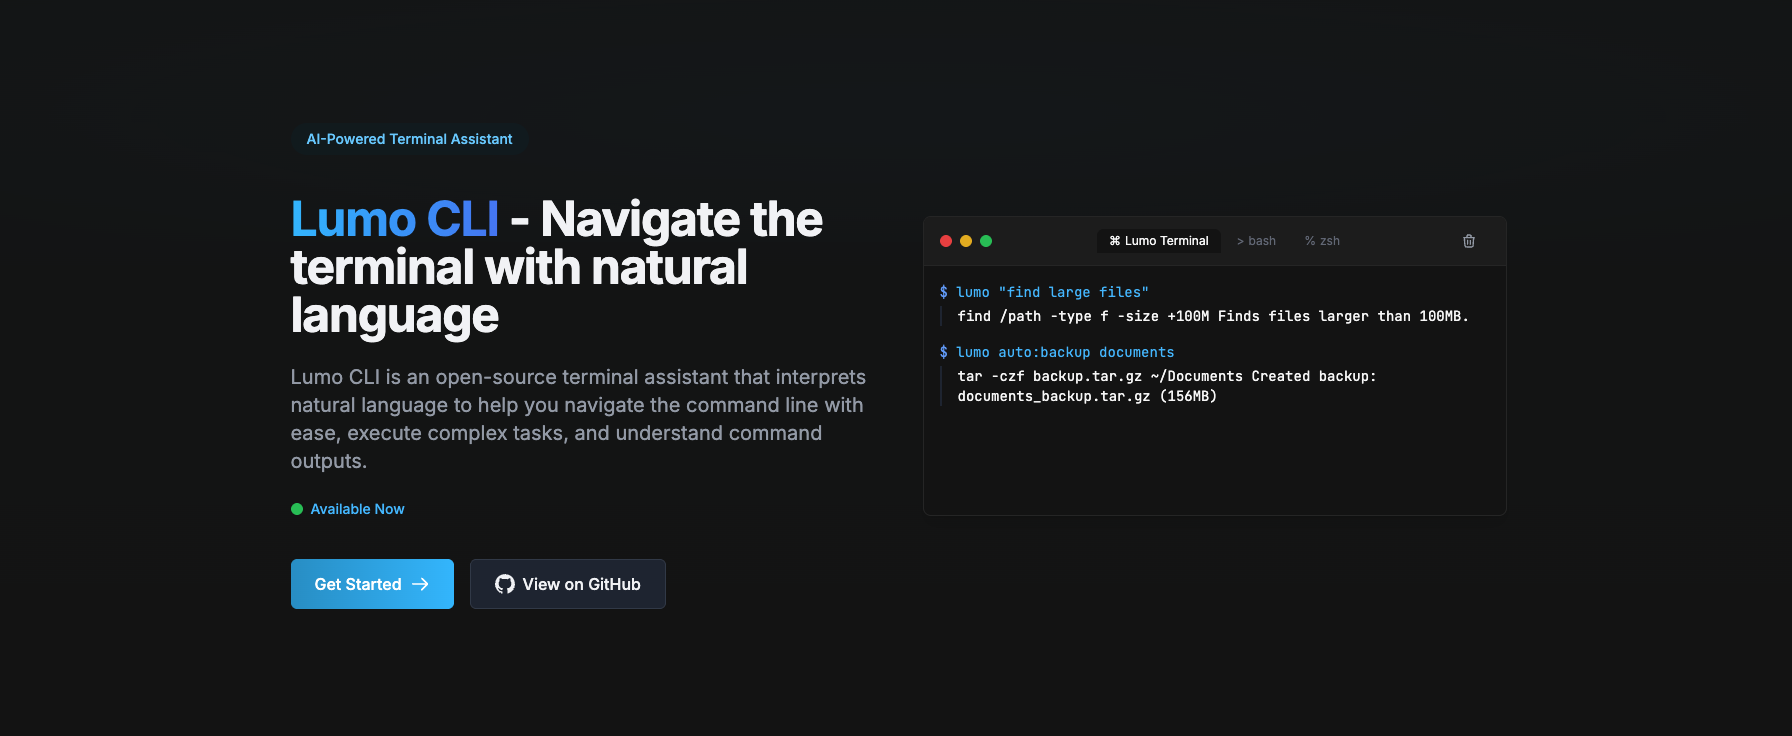Image resolution: width=1792 pixels, height=736 pixels.
Task: Click the GitHub octocat icon
Action: pyautogui.click(x=505, y=584)
